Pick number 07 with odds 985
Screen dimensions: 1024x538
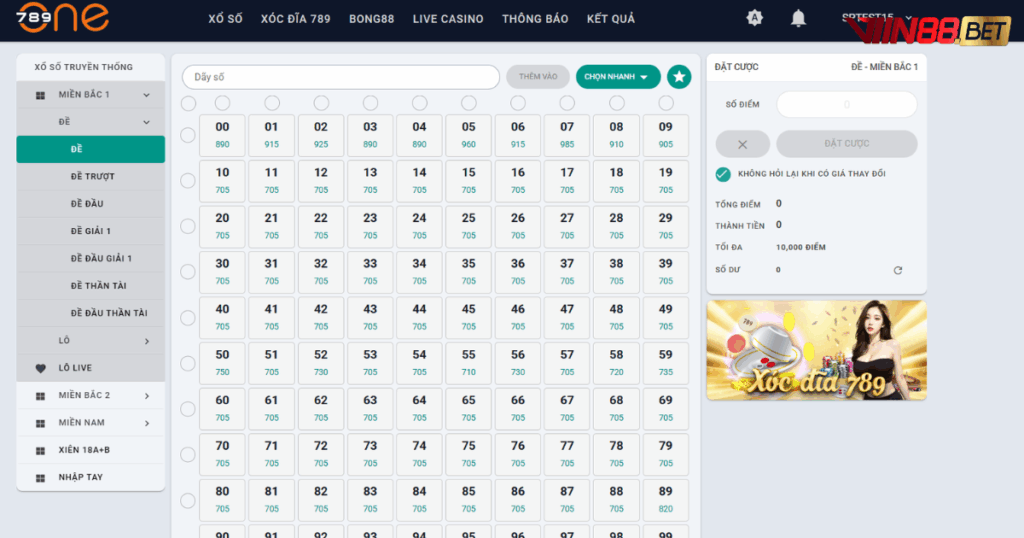point(567,135)
